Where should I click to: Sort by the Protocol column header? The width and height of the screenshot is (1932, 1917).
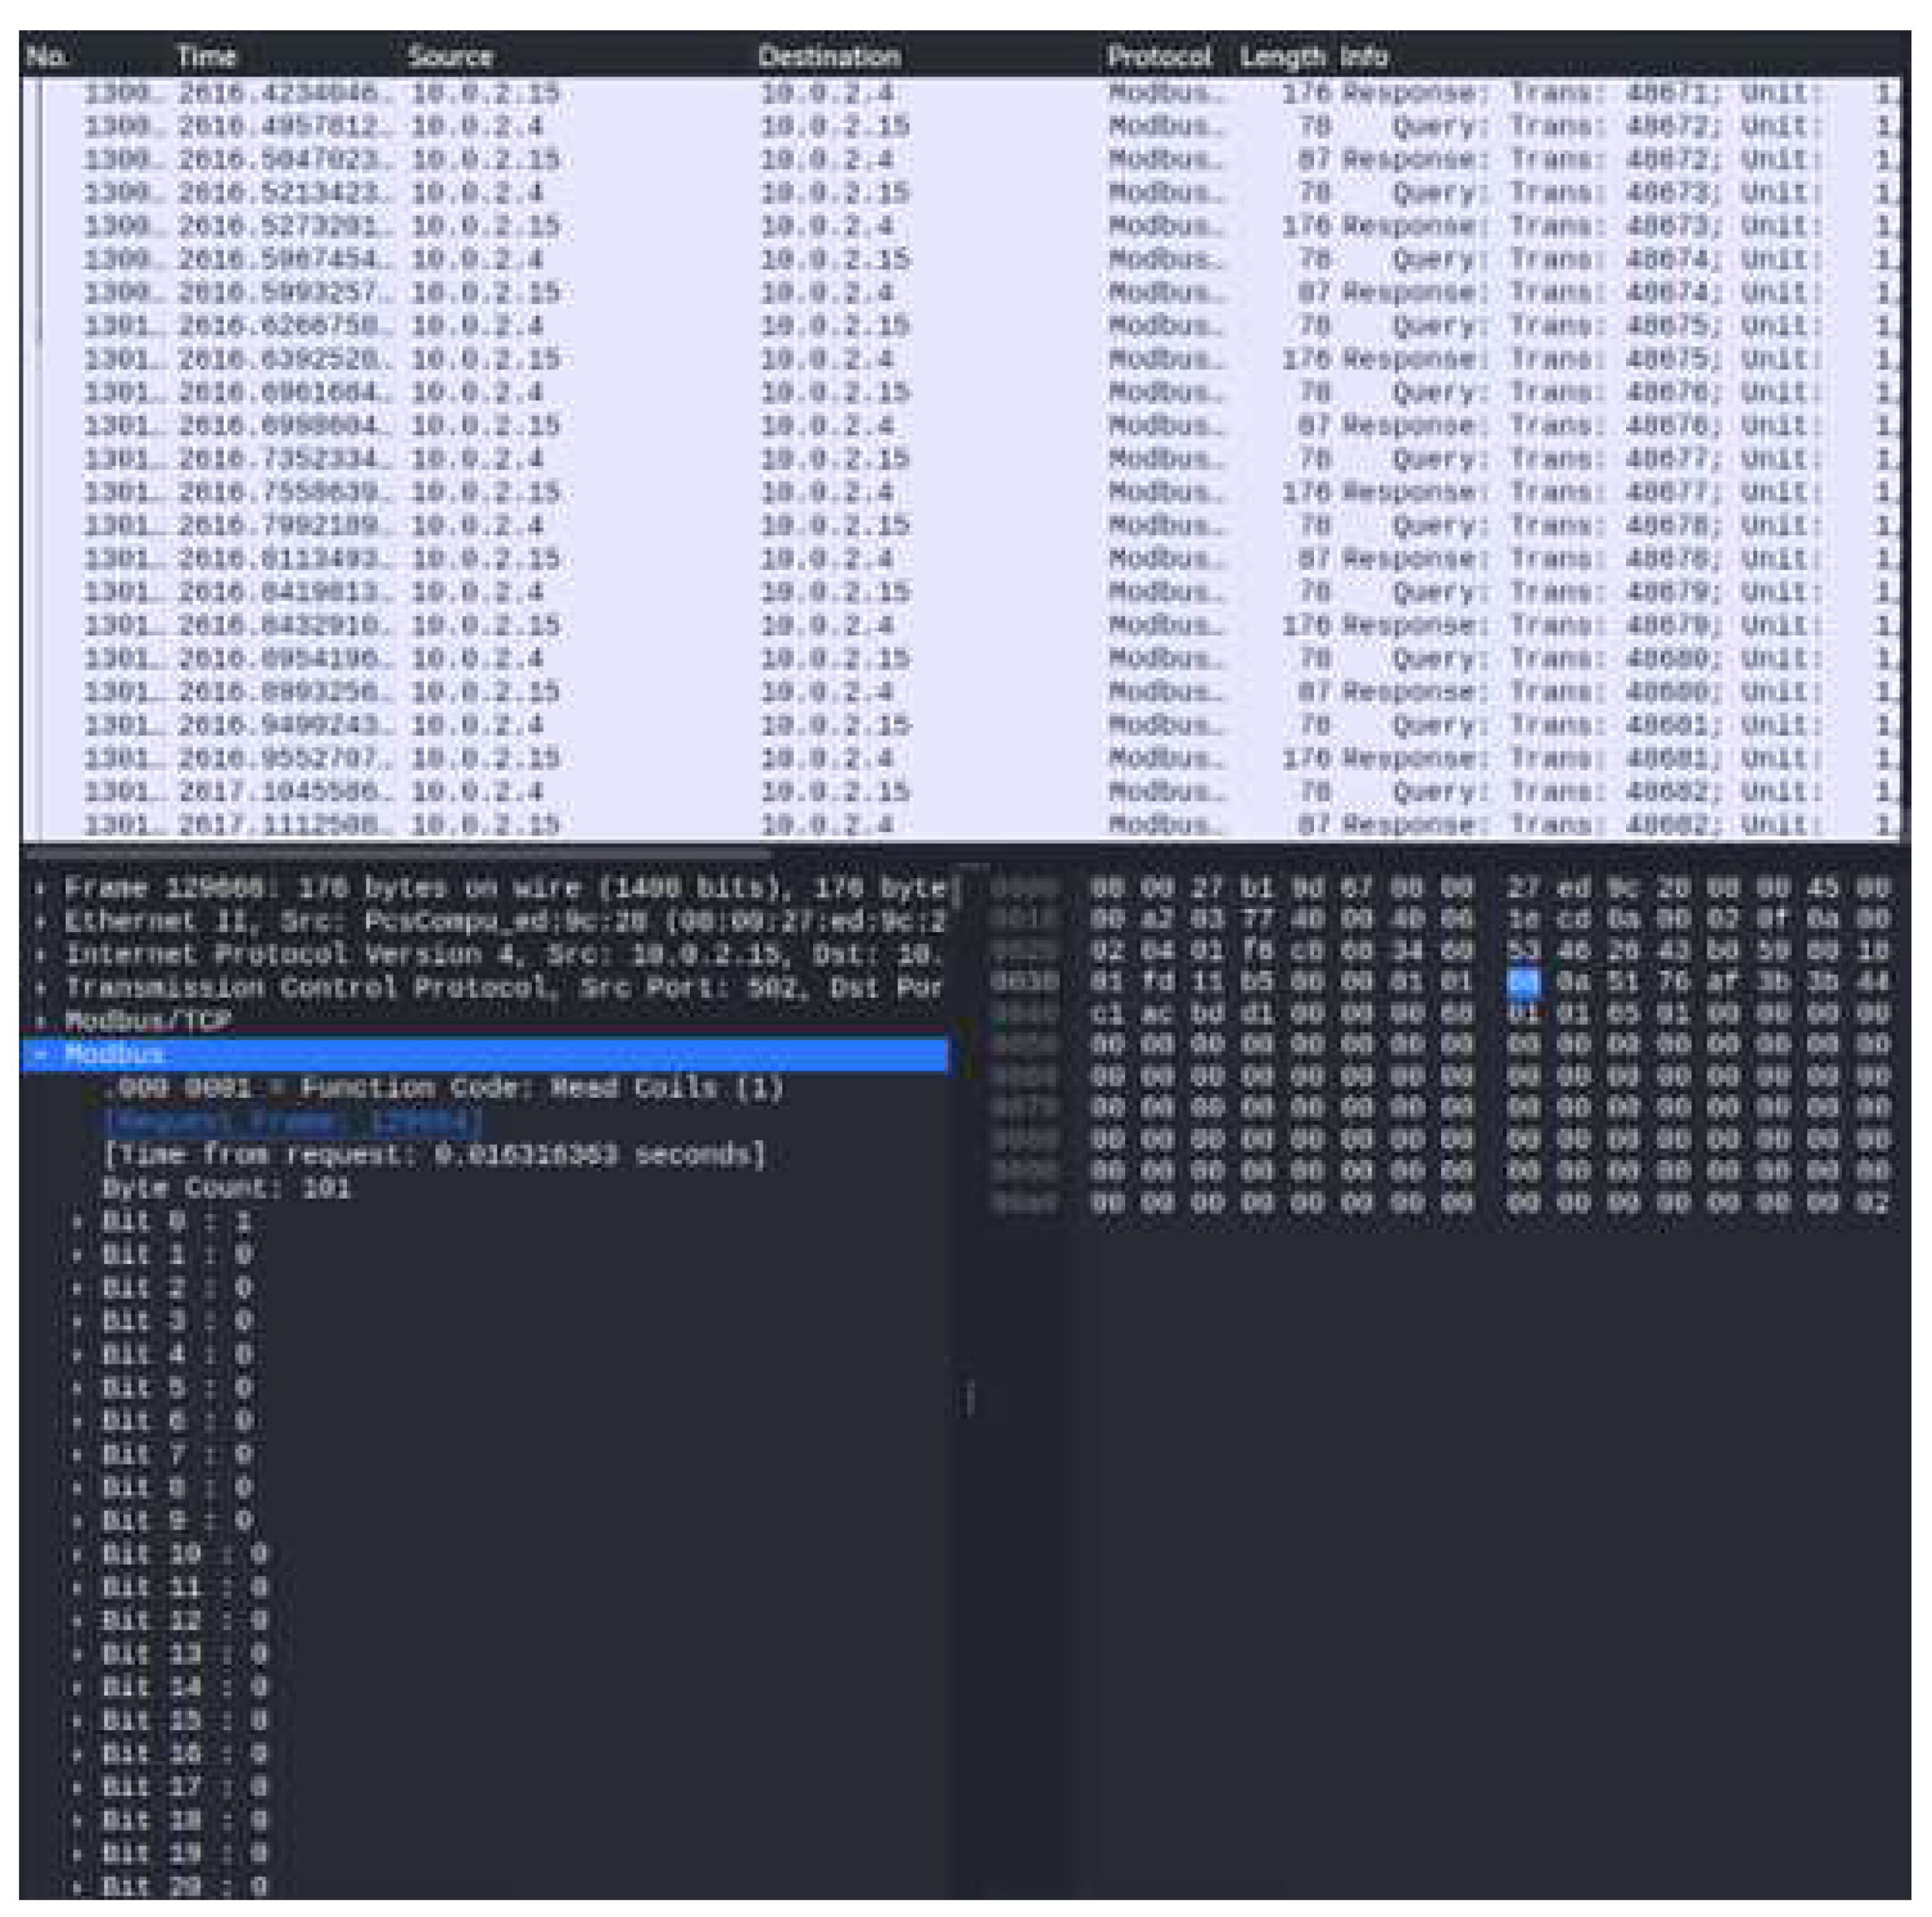point(1160,57)
